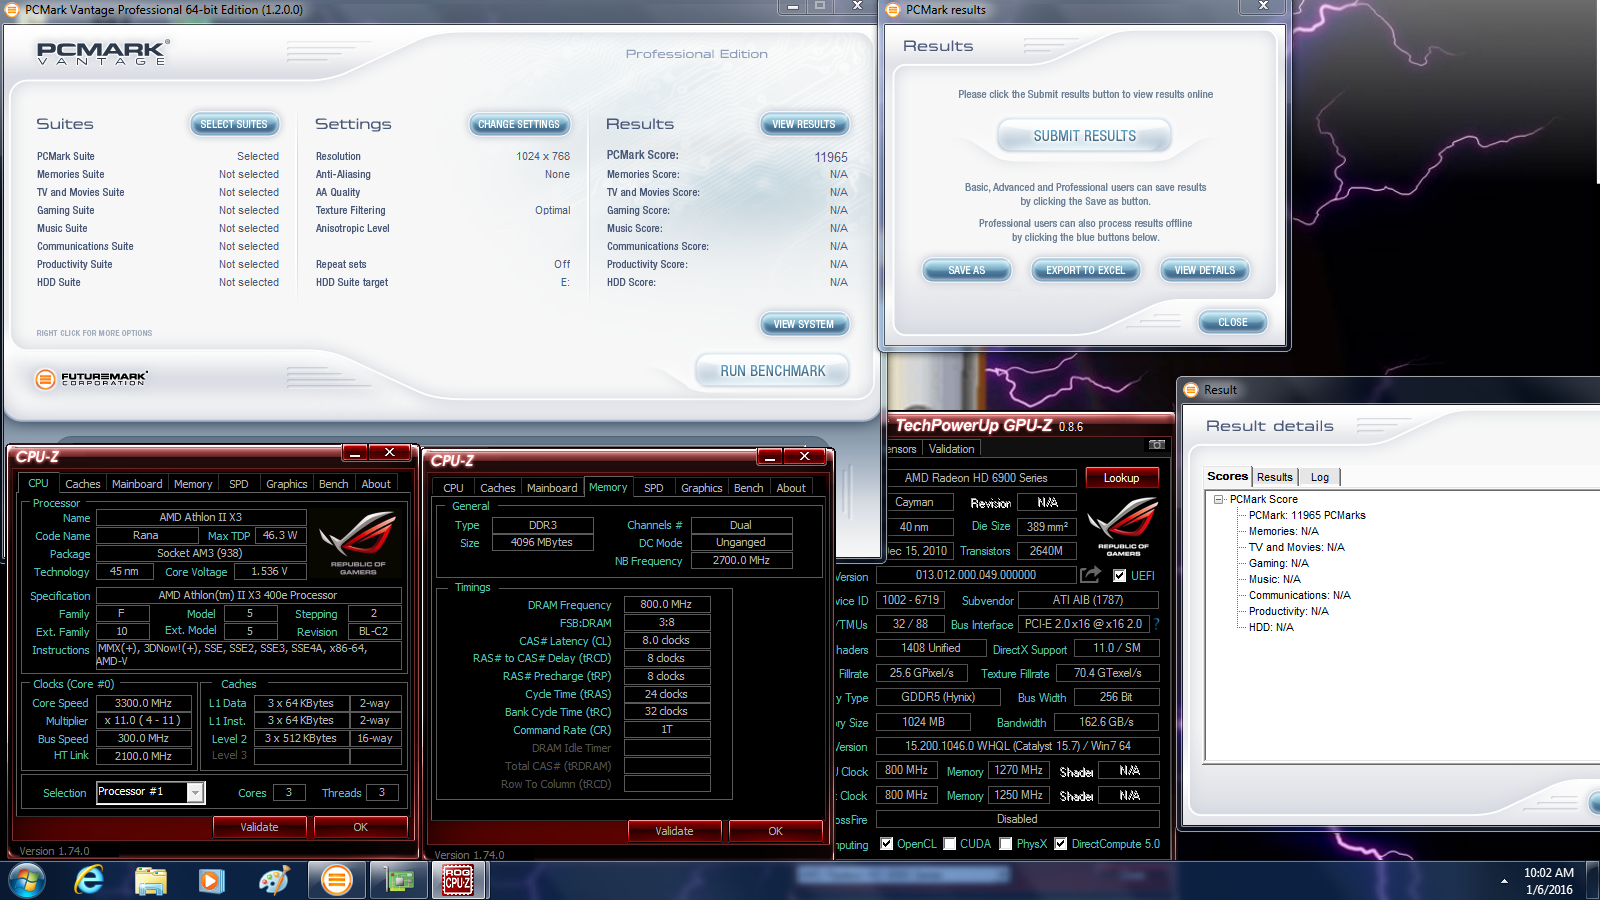The image size is (1600, 900).
Task: Switch to GPU-Z taskbar icon
Action: tap(399, 881)
